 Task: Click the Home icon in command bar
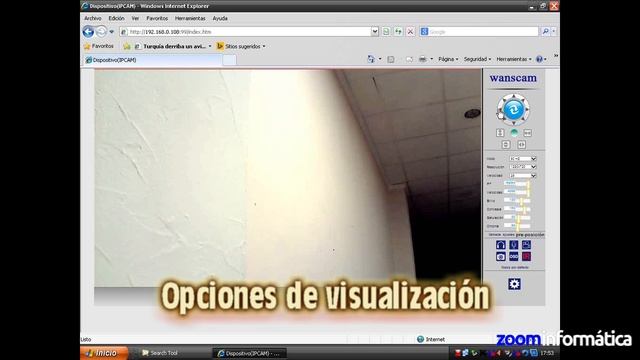(x=371, y=59)
